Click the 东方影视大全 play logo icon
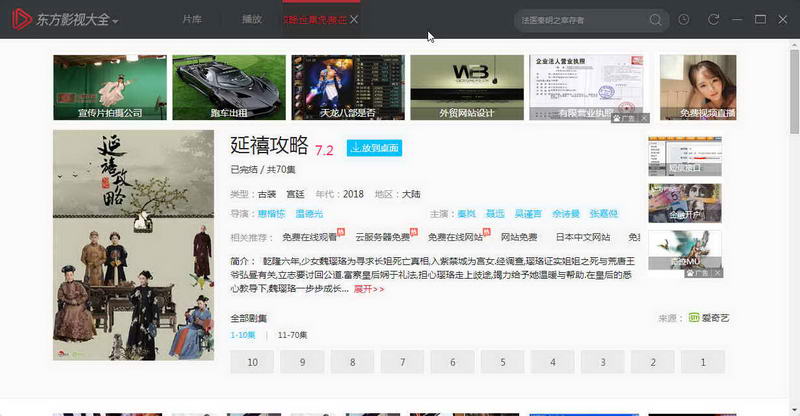Screen dimensions: 800x416 tap(21, 19)
